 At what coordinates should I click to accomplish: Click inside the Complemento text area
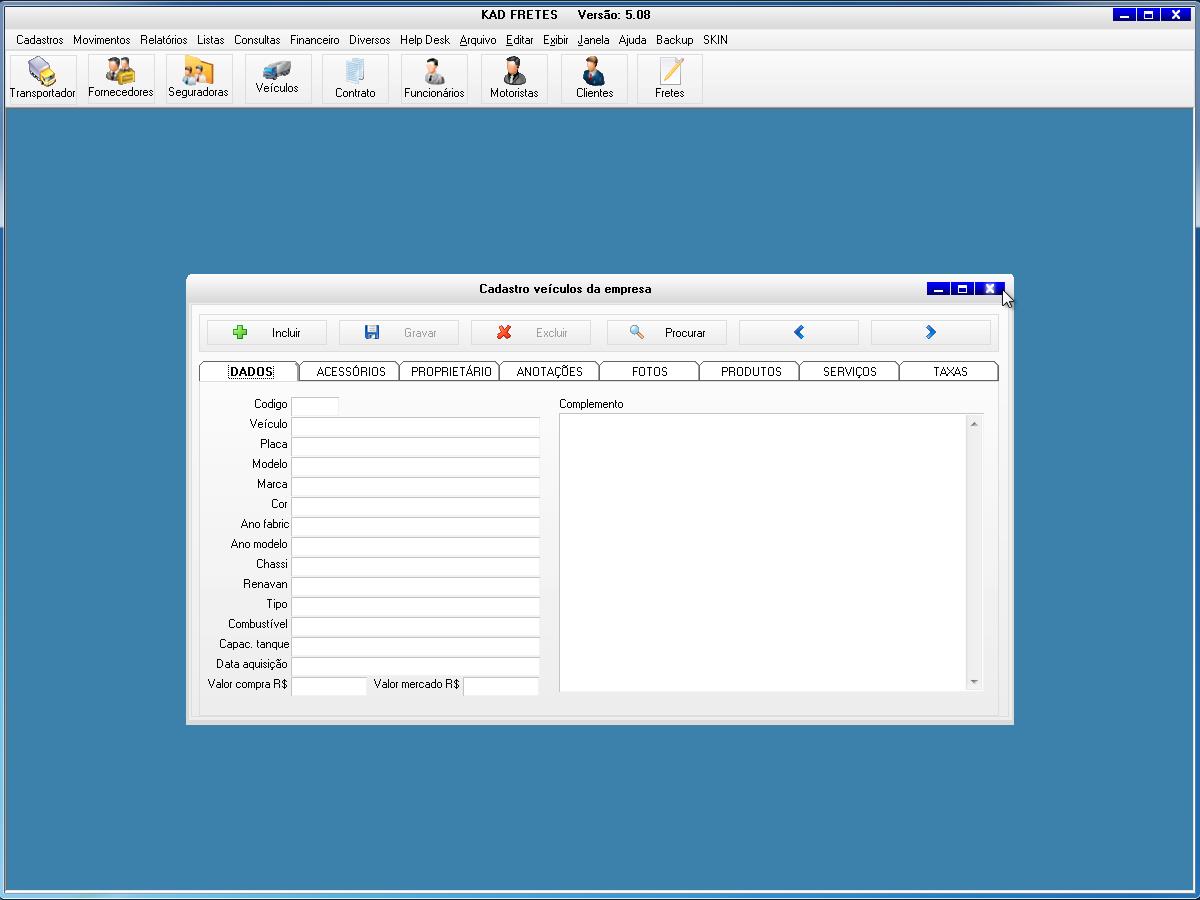762,552
